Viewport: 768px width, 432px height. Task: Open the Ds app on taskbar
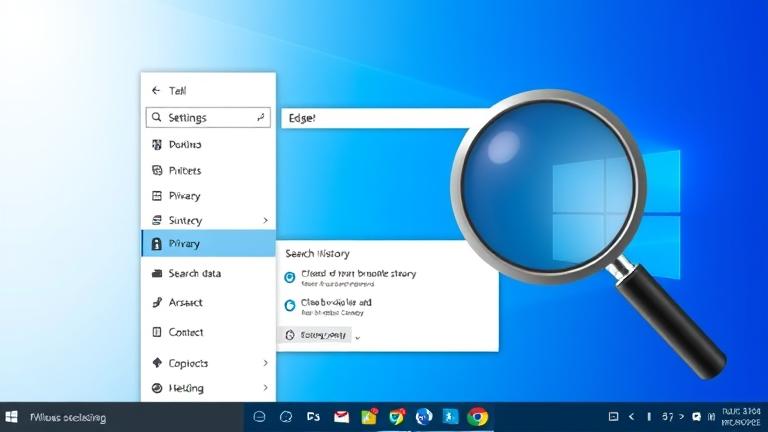point(313,417)
